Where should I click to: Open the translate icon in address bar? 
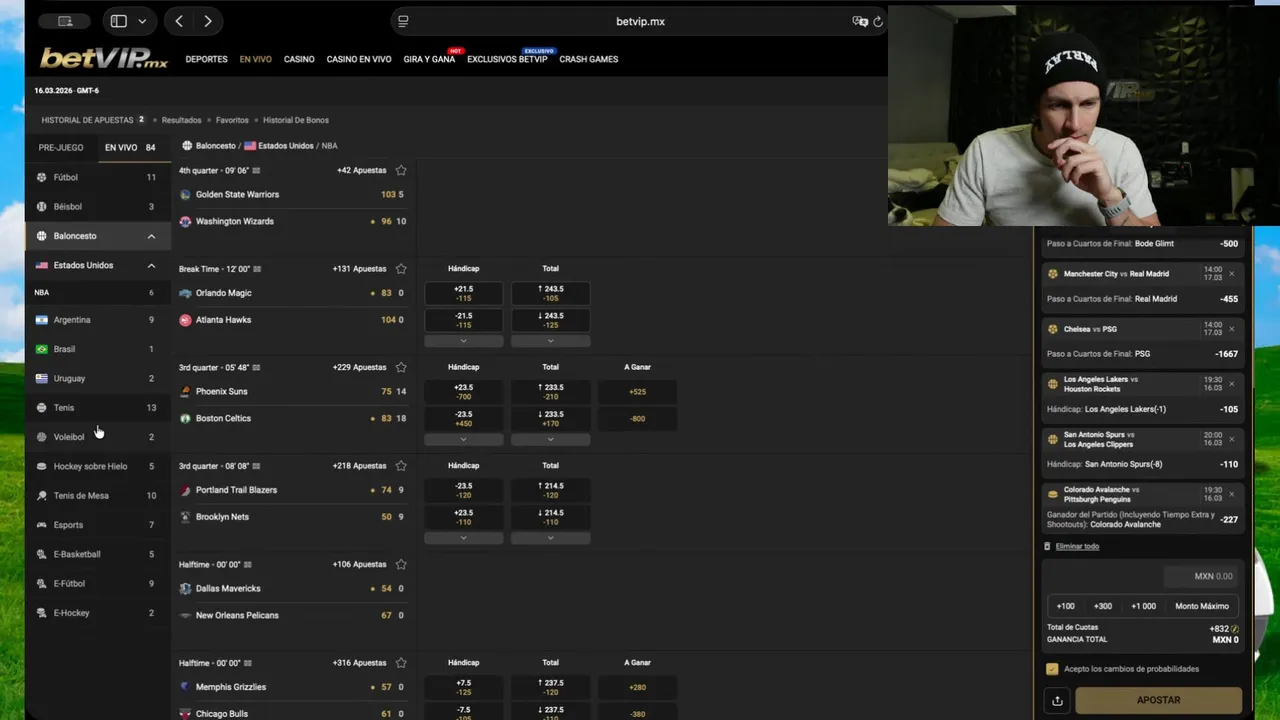click(859, 21)
